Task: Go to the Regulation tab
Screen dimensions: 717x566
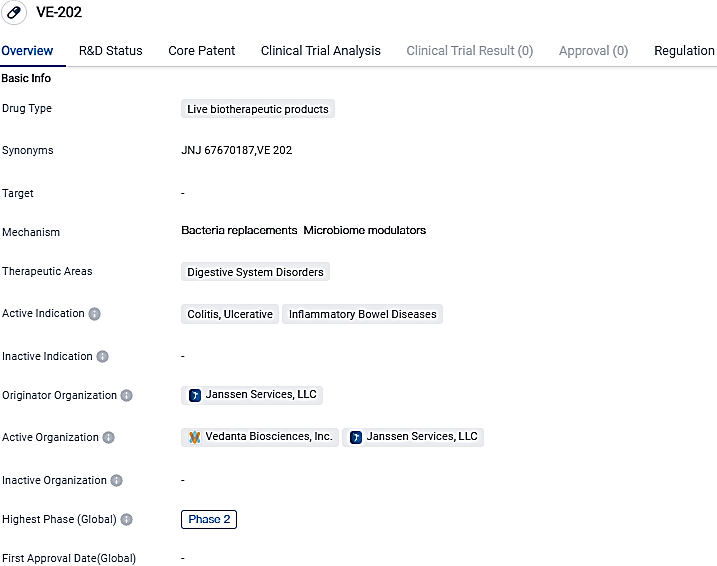Action: tap(684, 50)
